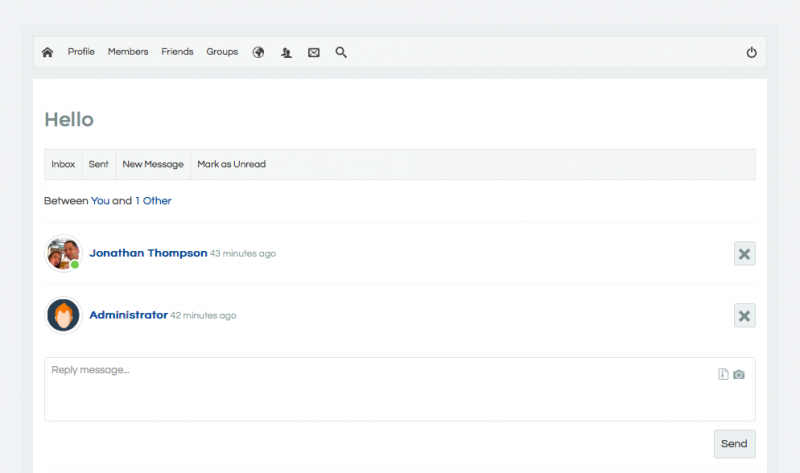
Task: Open the Members menu item
Action: (128, 52)
